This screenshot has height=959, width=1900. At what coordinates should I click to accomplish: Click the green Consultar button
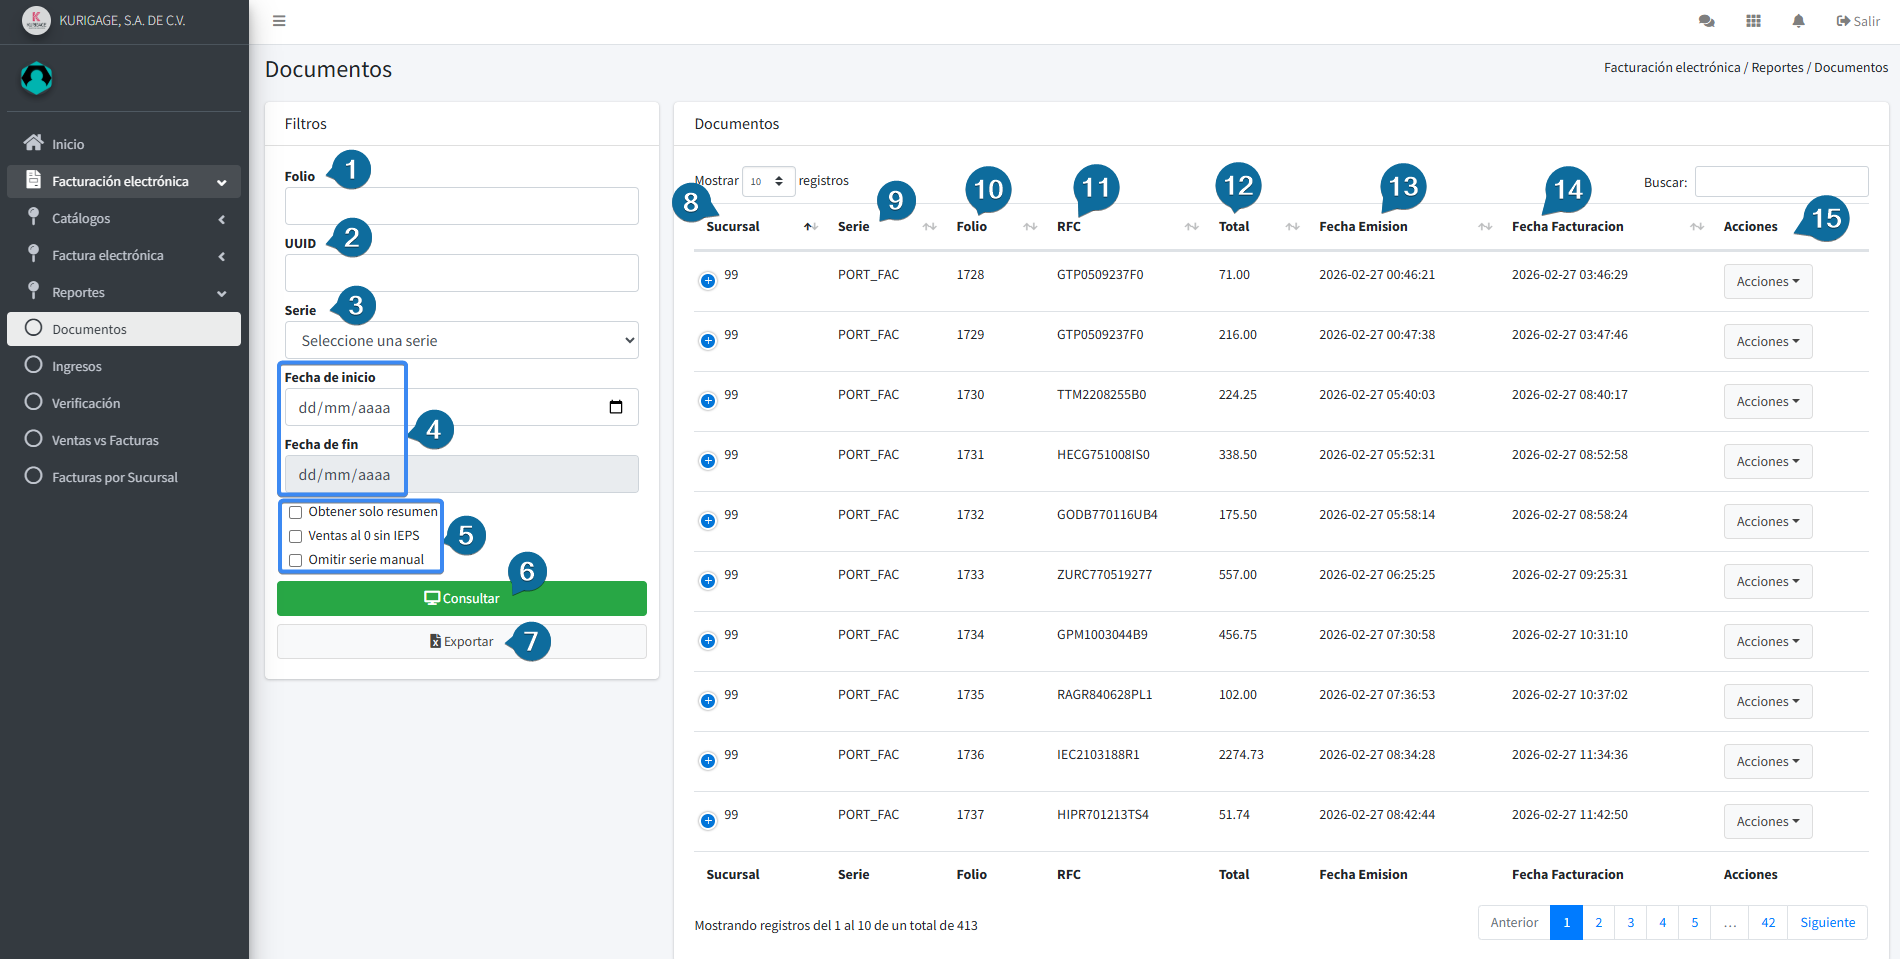coord(461,599)
